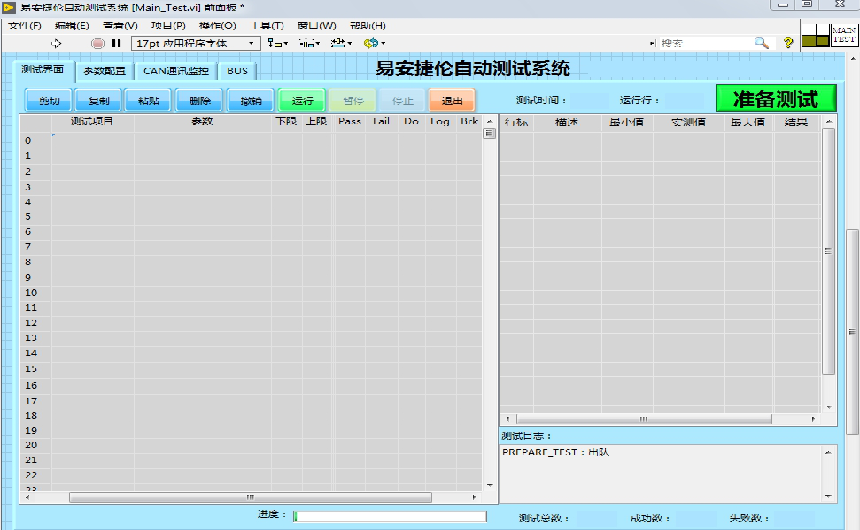Screen dimensions: 860x530
Task: Click the MAIN TEST VI icon
Action: pos(844,35)
